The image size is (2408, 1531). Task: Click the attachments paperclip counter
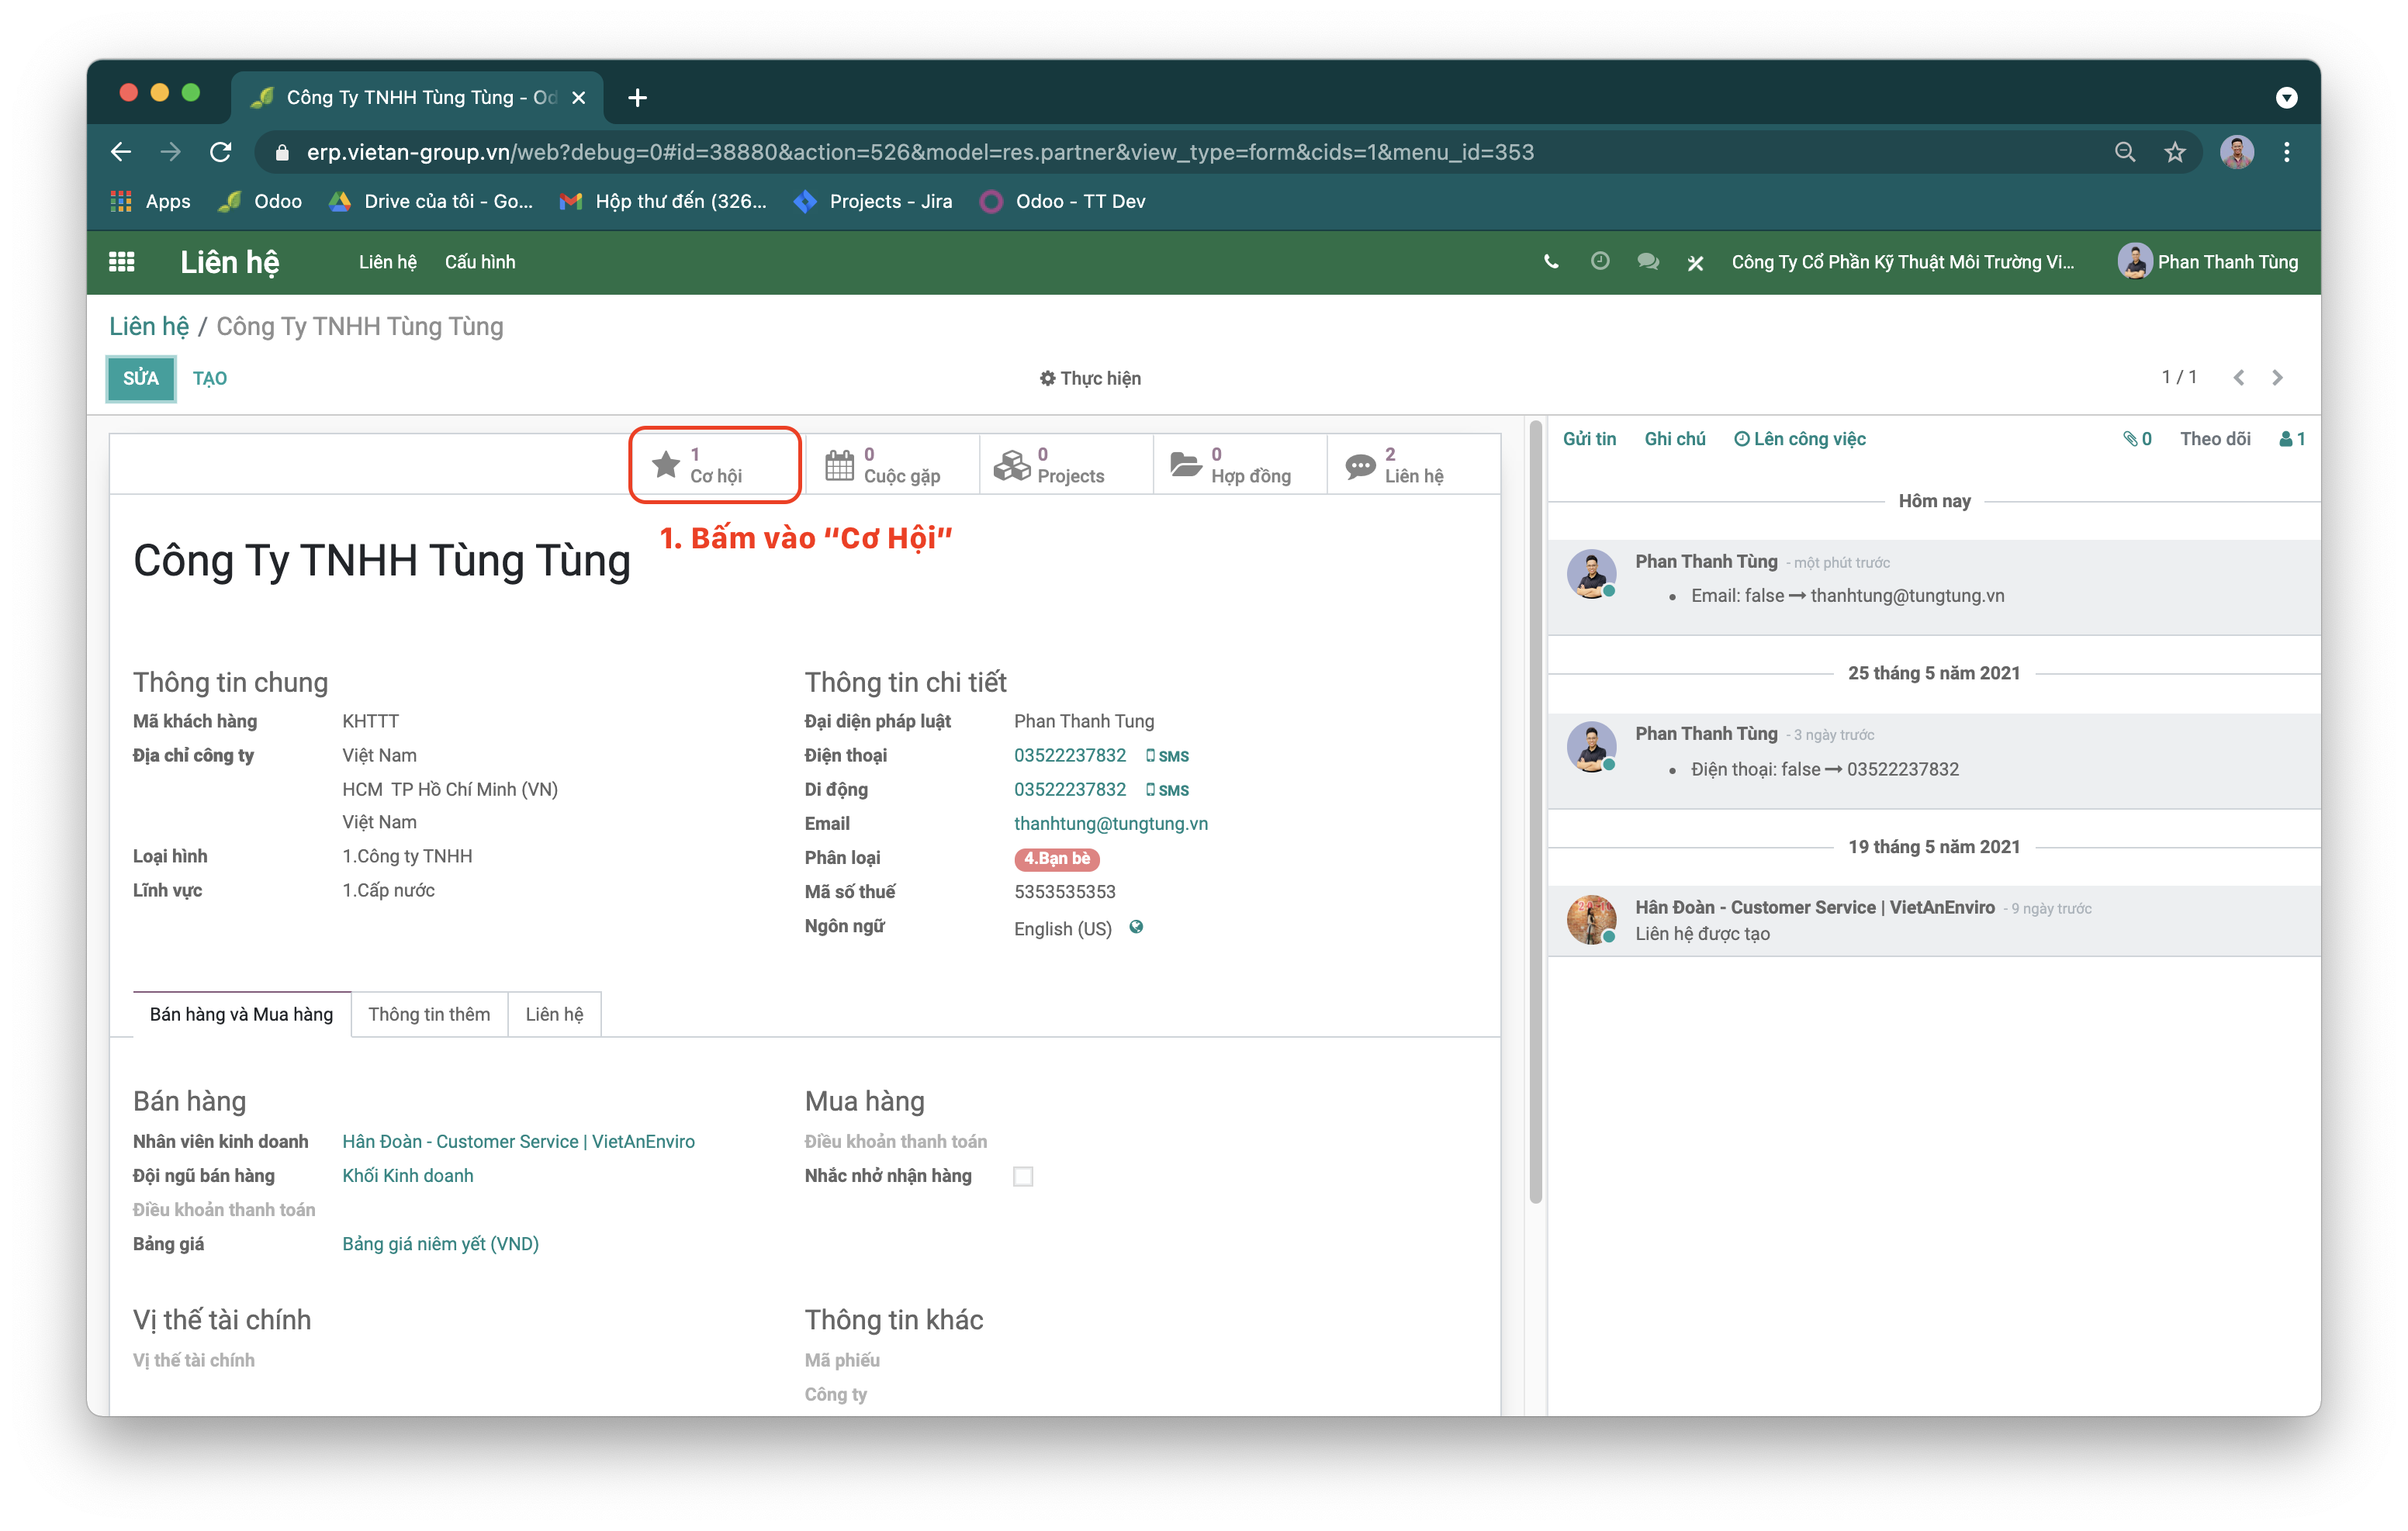(2137, 439)
